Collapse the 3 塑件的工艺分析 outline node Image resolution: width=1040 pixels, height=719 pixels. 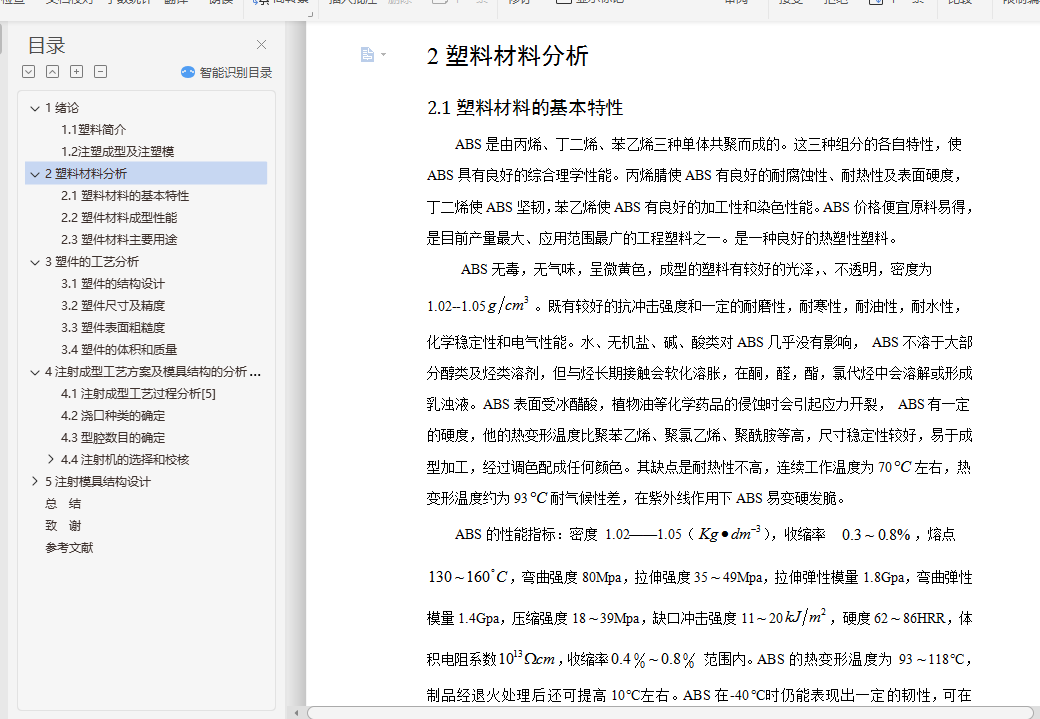[x=34, y=262]
